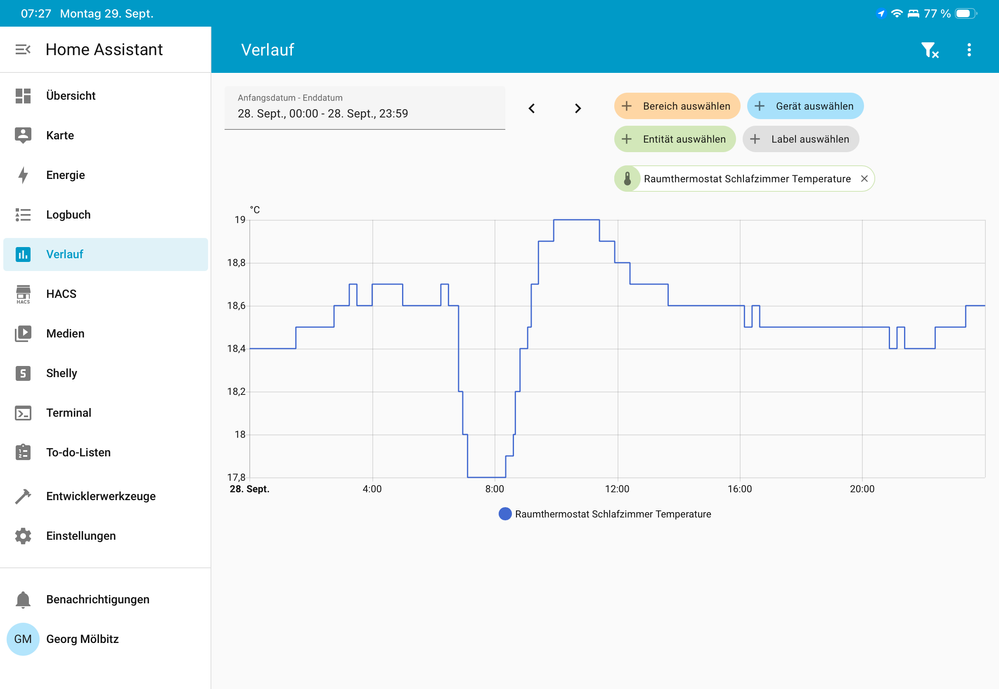Open Einstellungen gear in sidebar

23,536
